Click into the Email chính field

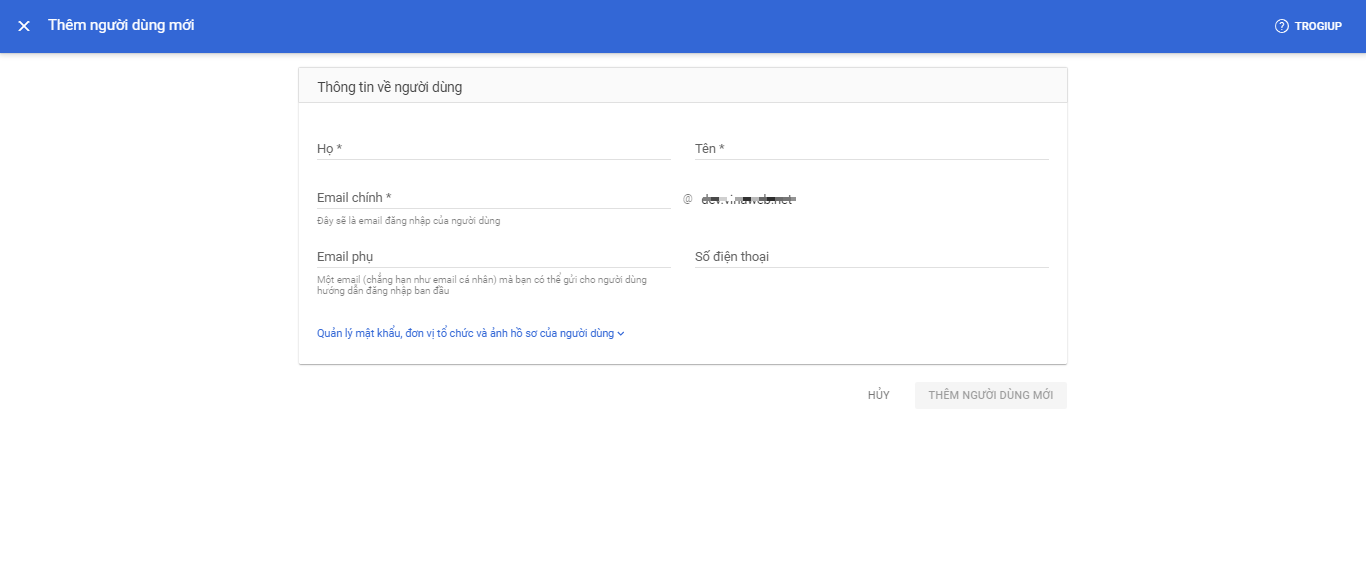pyautogui.click(x=493, y=198)
